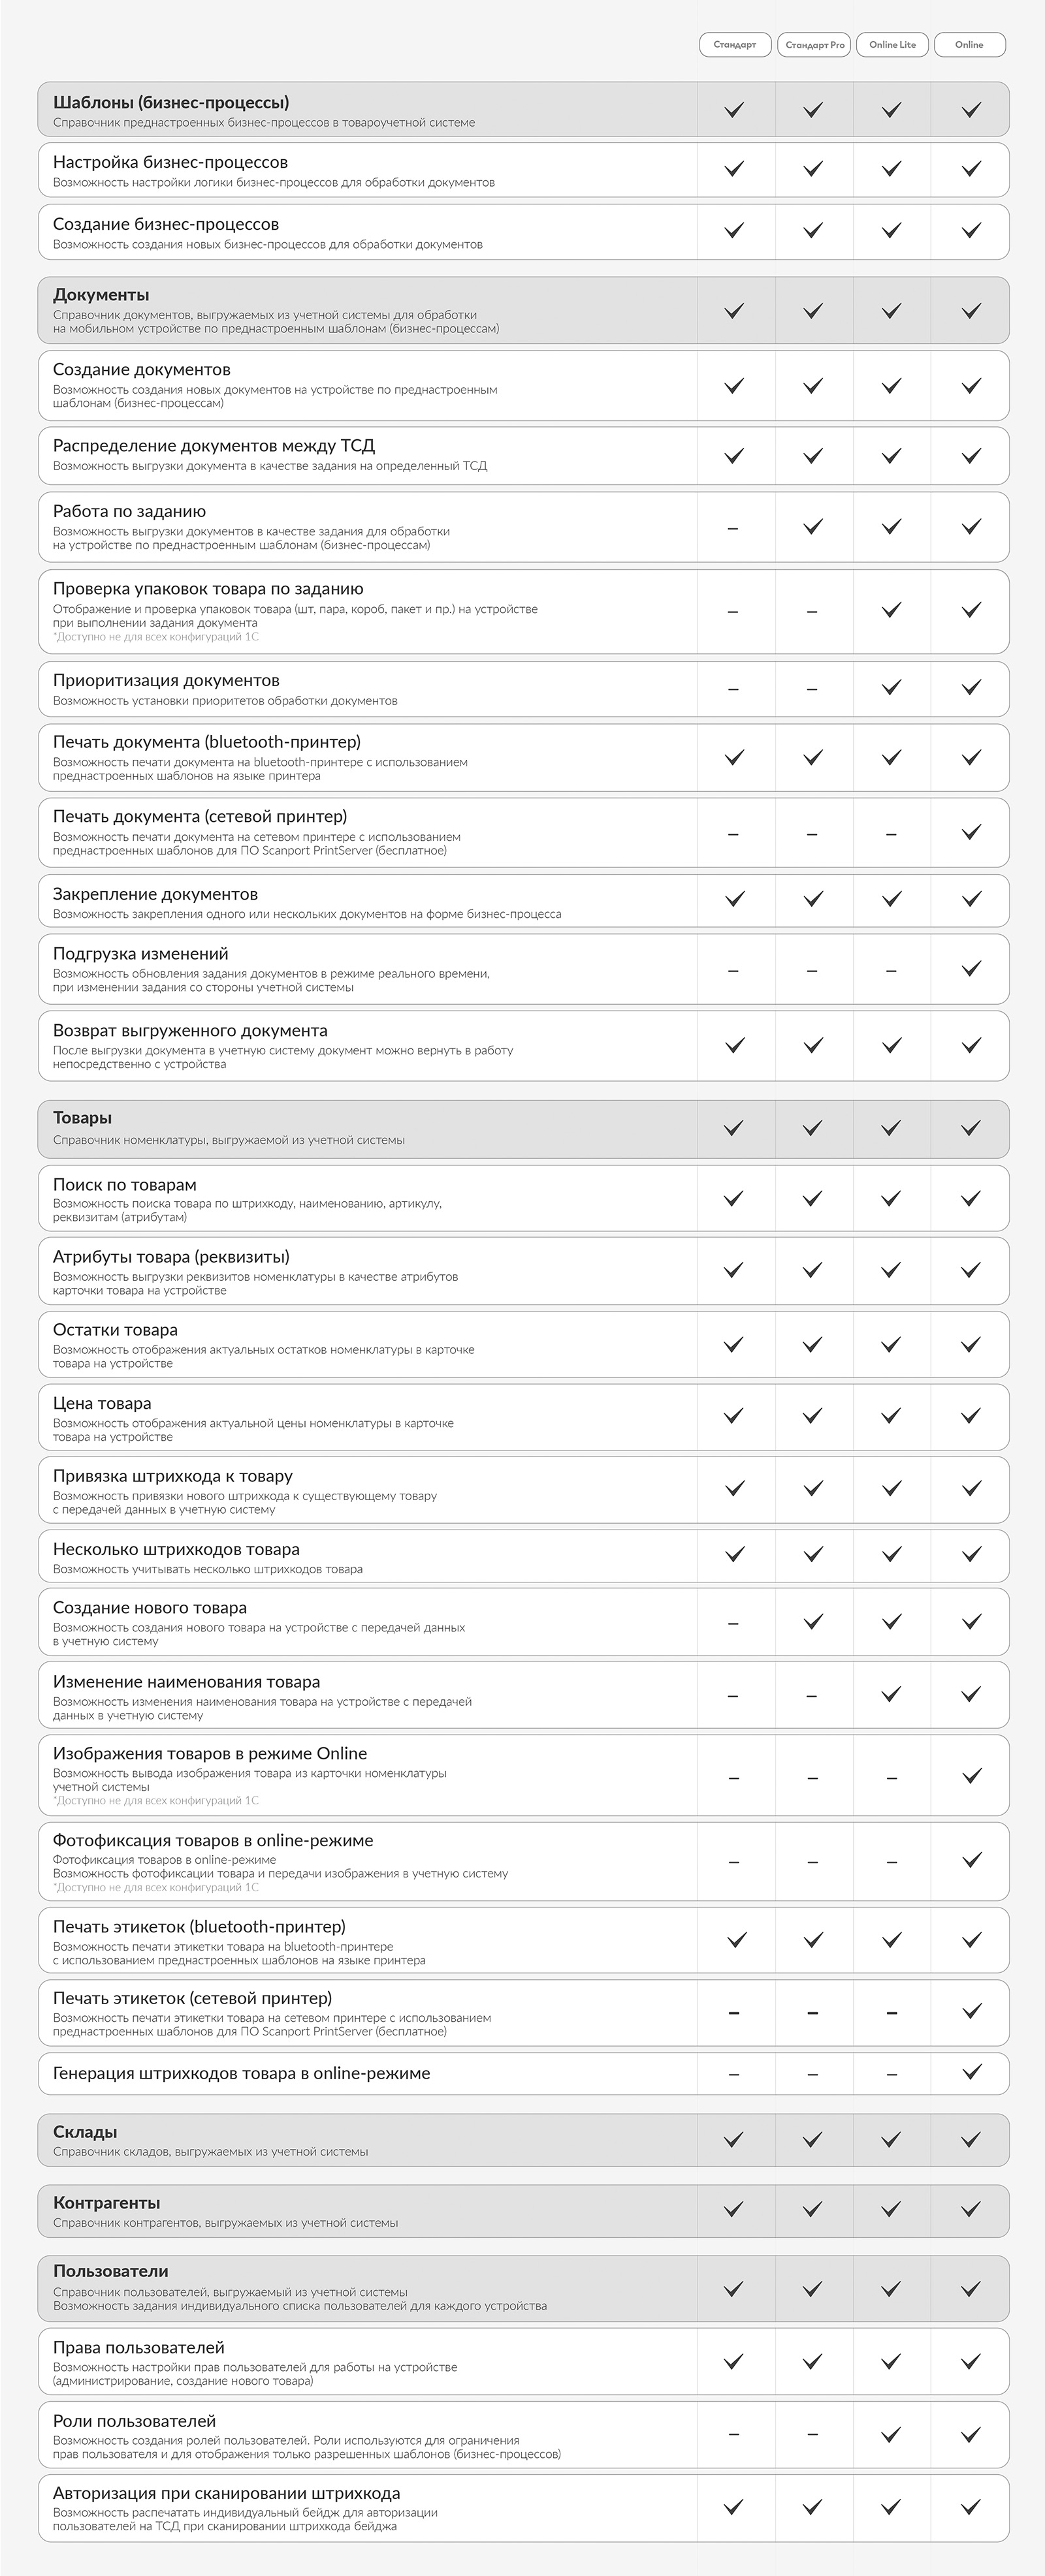Expand the Документы section header
Viewport: 1045px width, 2576px height.
(x=523, y=311)
